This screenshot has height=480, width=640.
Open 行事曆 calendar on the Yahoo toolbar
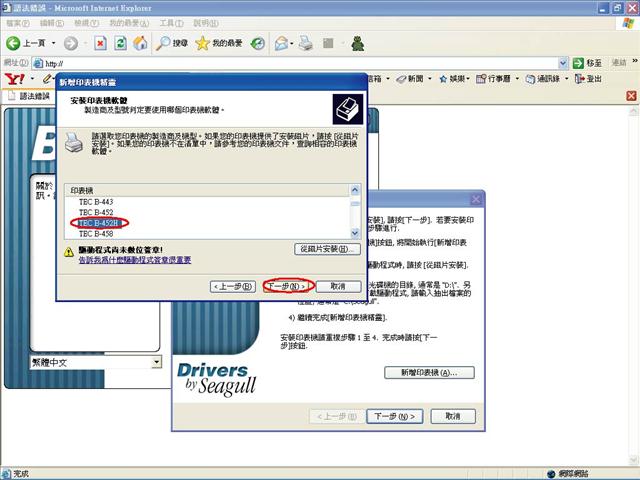[493, 79]
